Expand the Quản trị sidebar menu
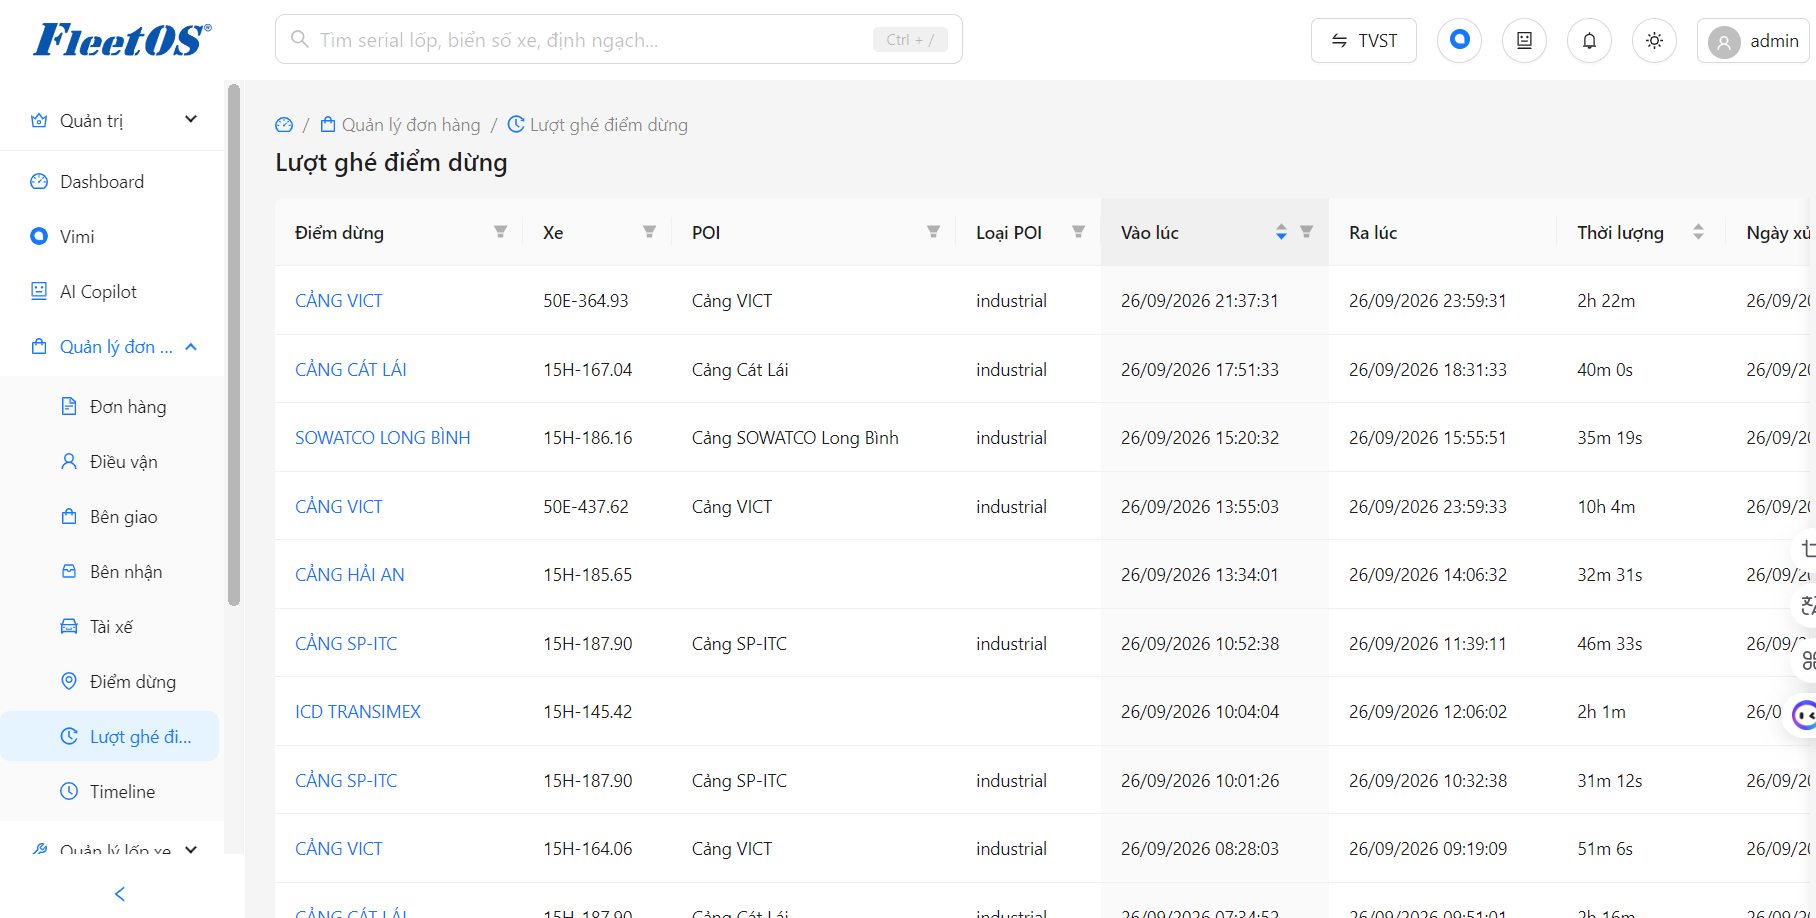The image size is (1816, 918). coord(113,121)
